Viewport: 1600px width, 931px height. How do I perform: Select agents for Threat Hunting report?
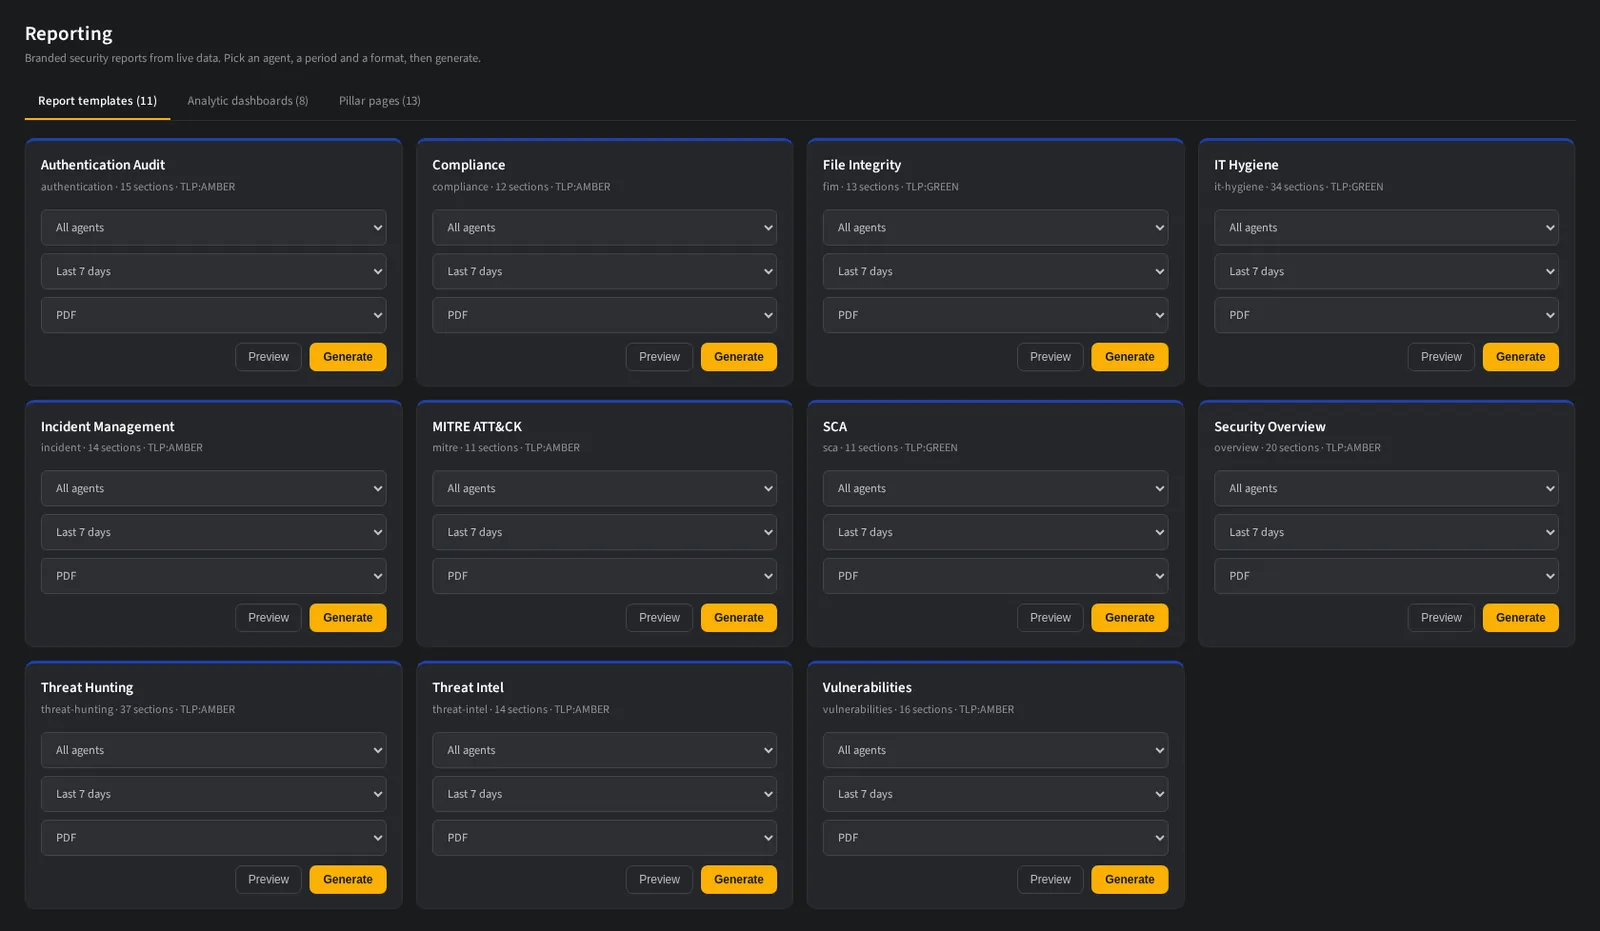tap(214, 751)
